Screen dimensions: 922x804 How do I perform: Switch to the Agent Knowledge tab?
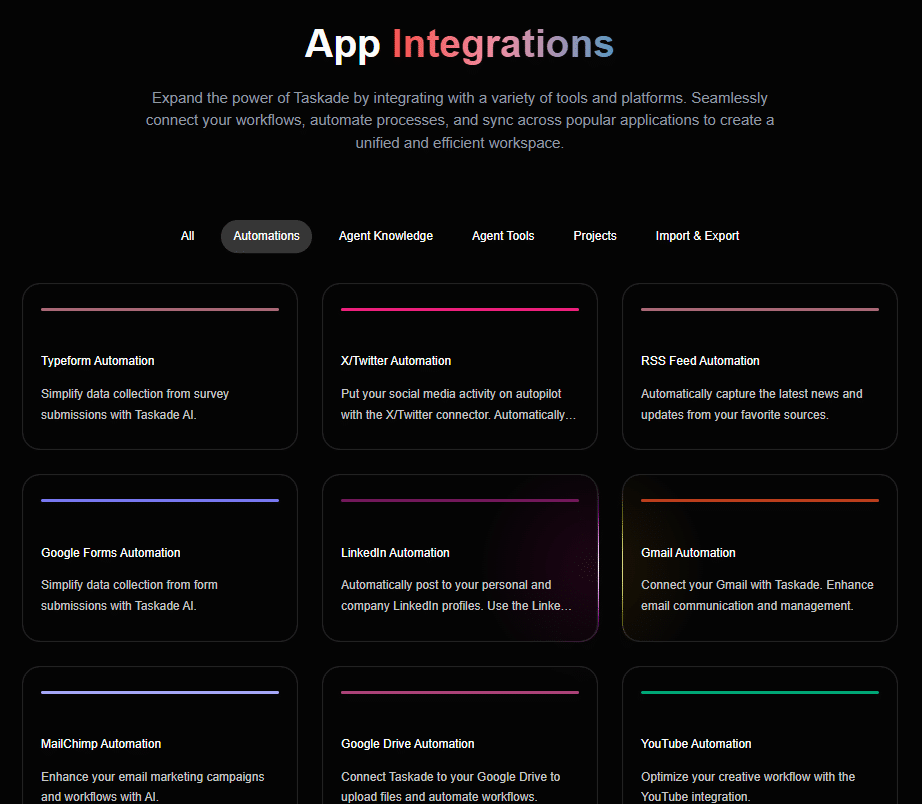(386, 236)
